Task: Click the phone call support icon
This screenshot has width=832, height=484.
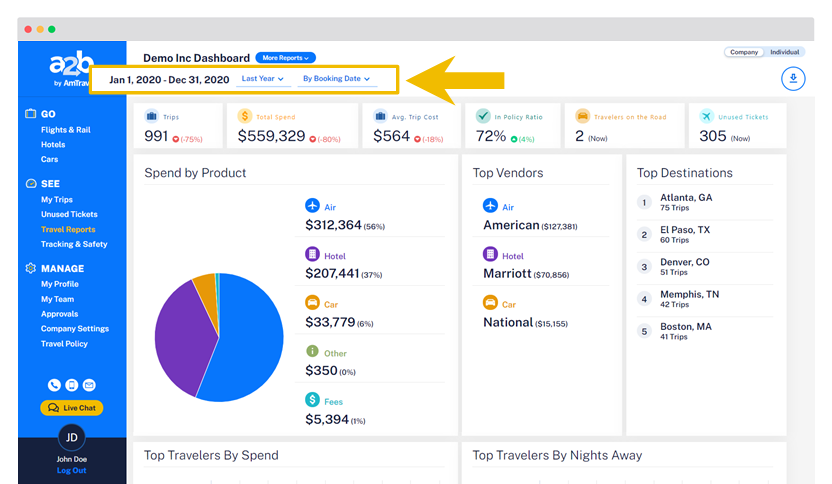Action: click(54, 385)
